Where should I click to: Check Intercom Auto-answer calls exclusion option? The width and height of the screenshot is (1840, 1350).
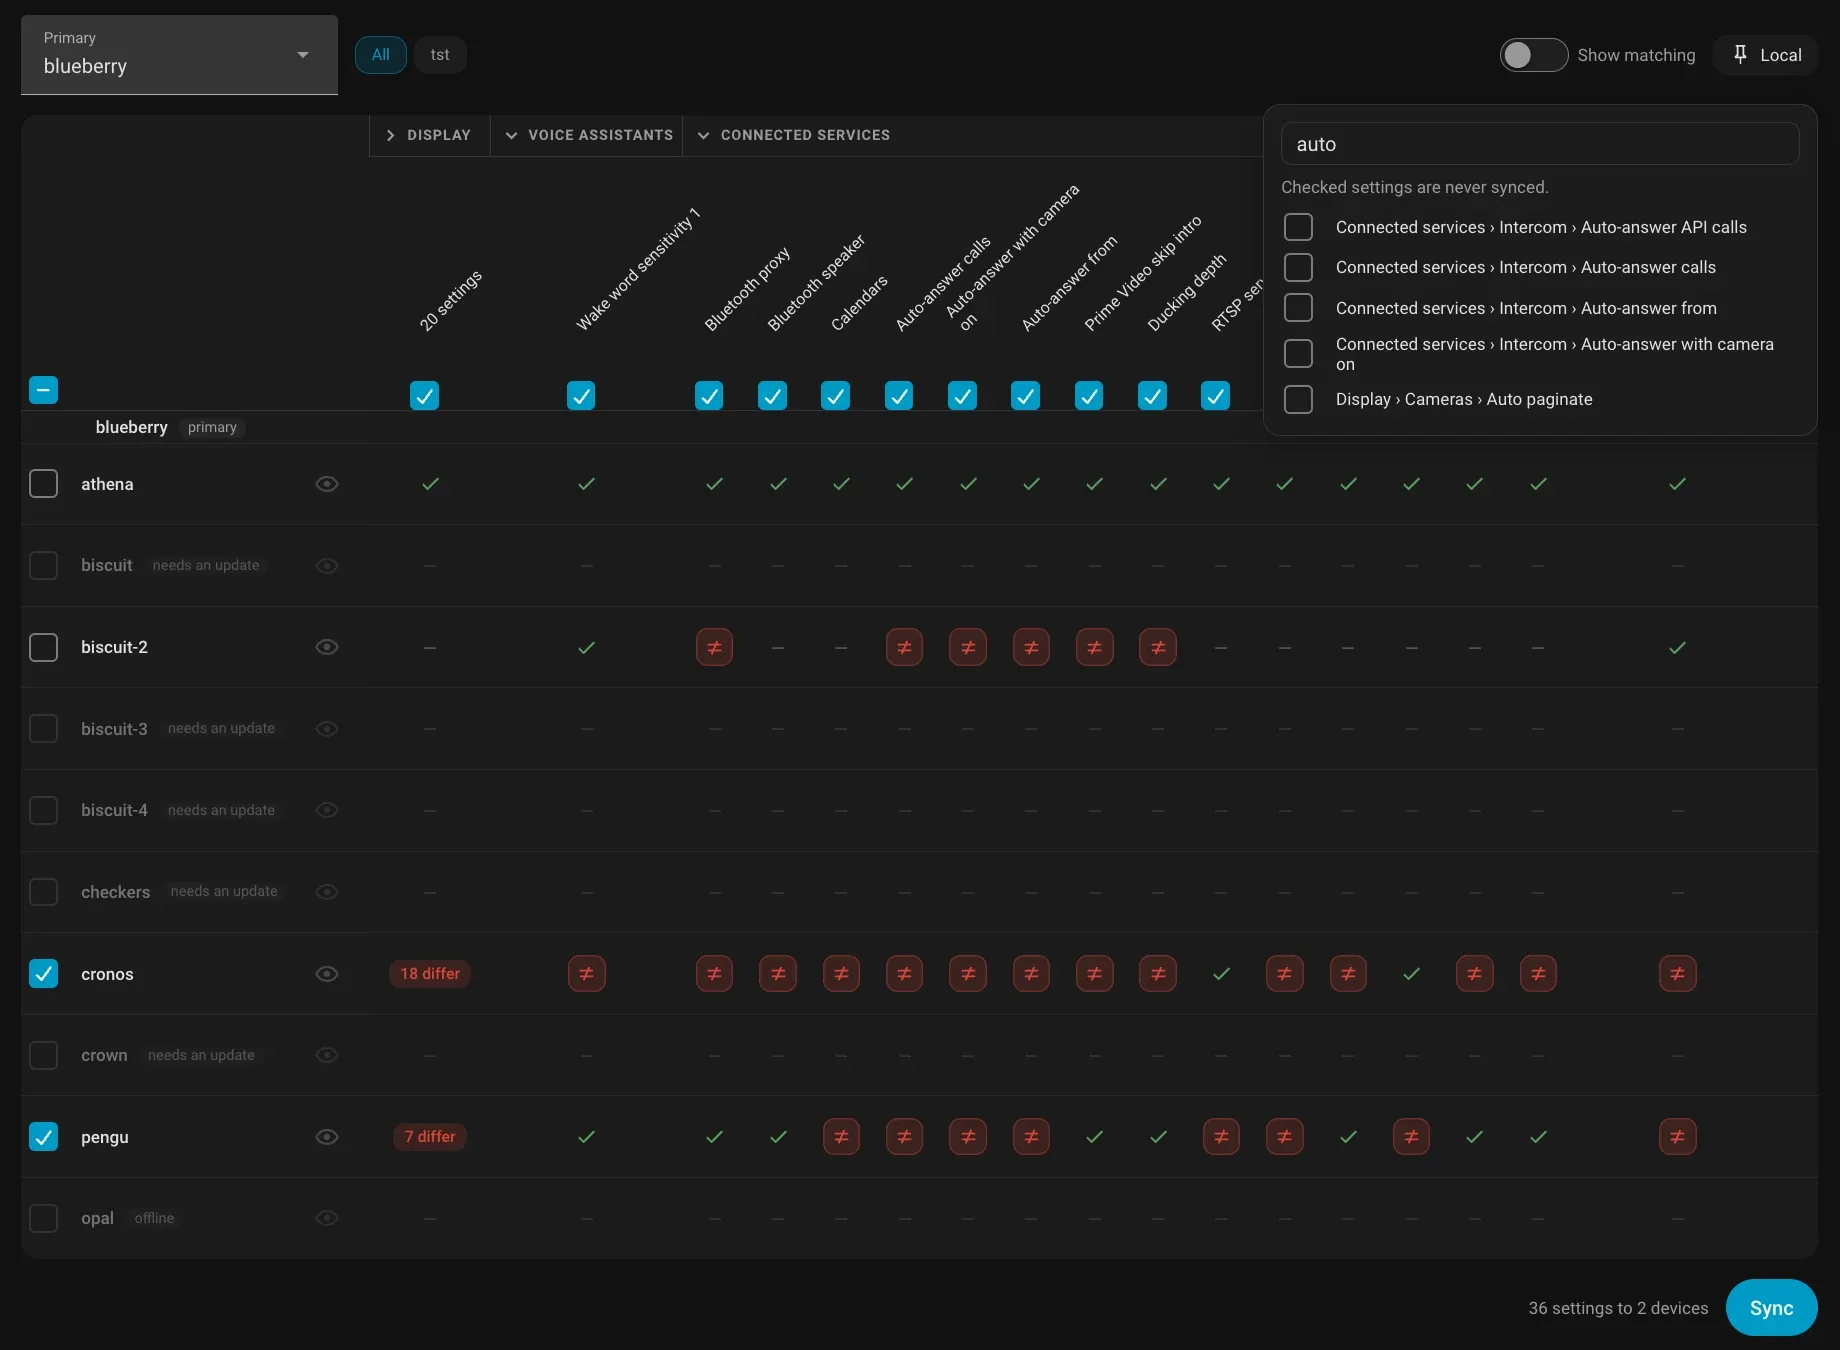tap(1298, 267)
